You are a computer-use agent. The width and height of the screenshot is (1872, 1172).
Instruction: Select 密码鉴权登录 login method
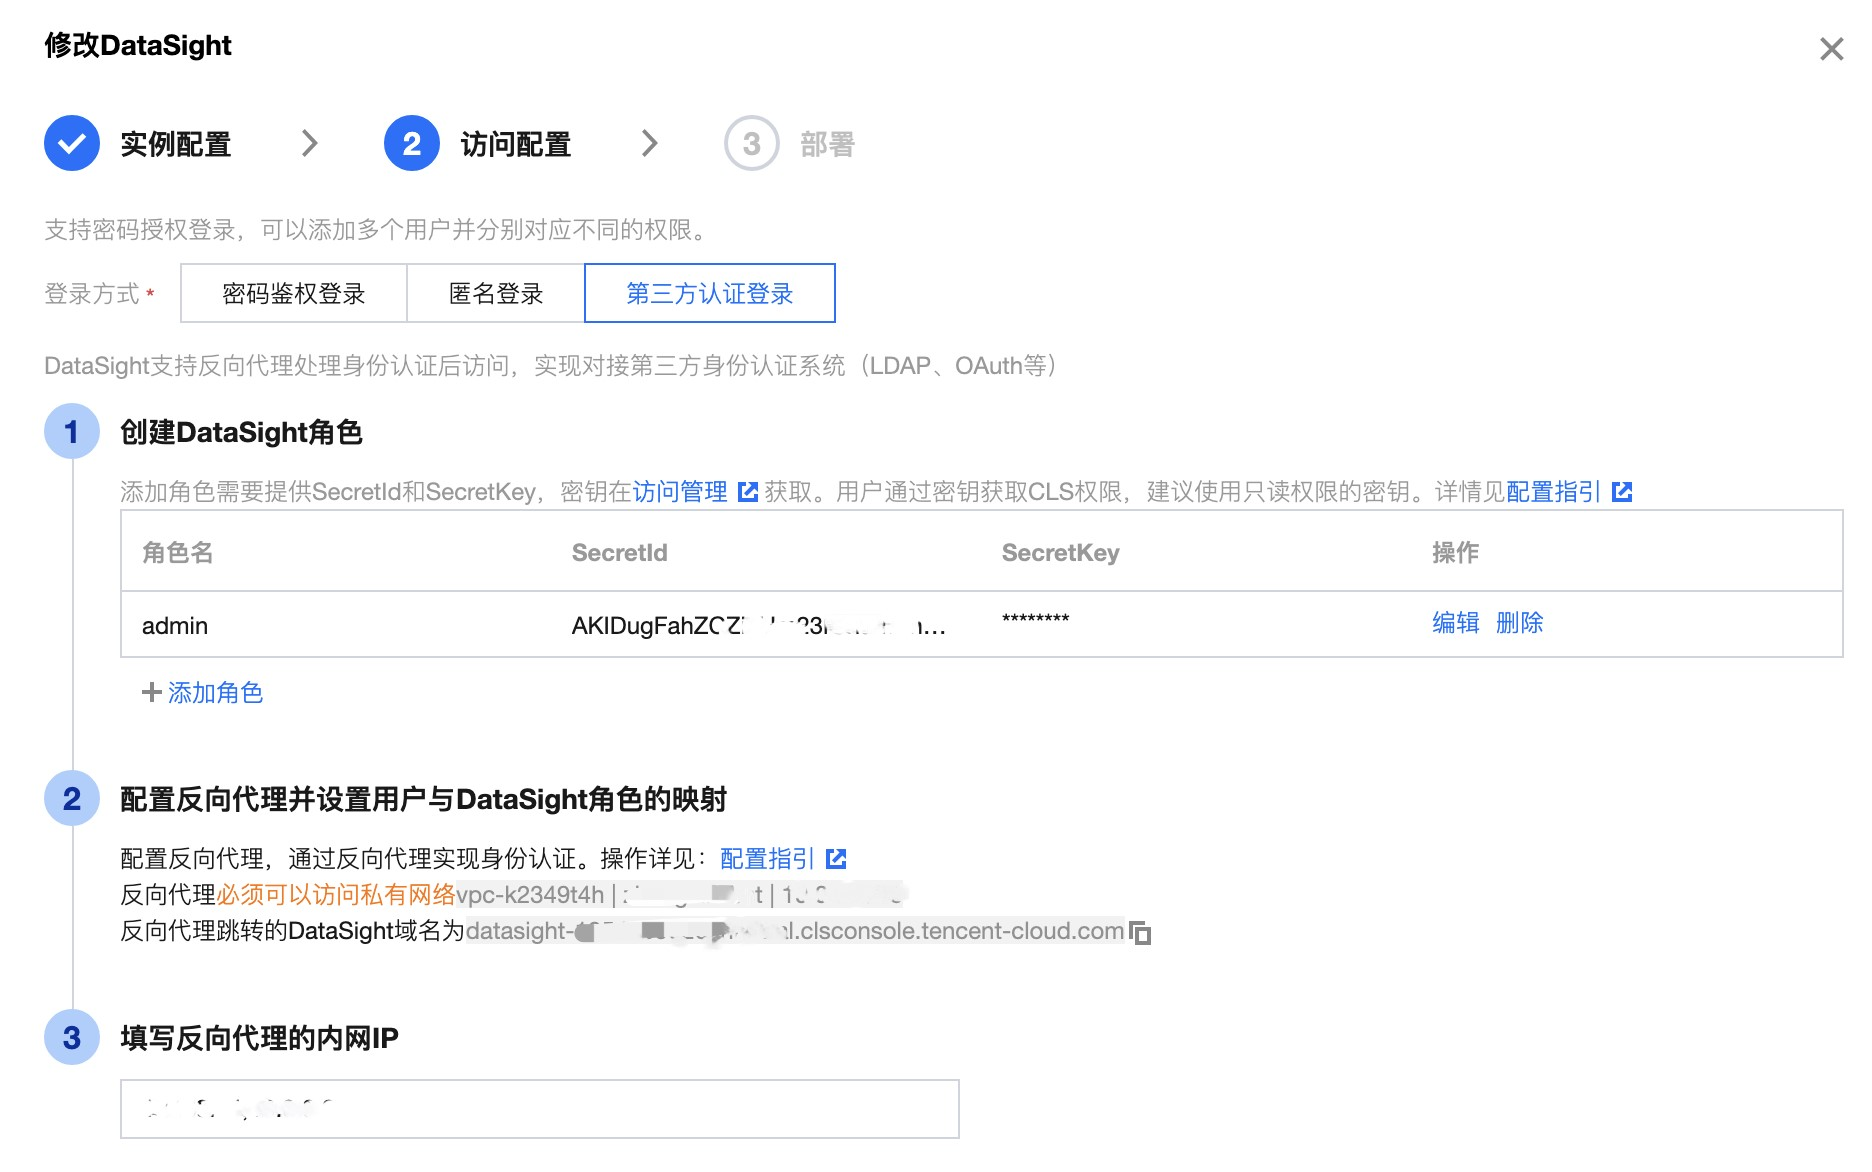click(x=294, y=293)
